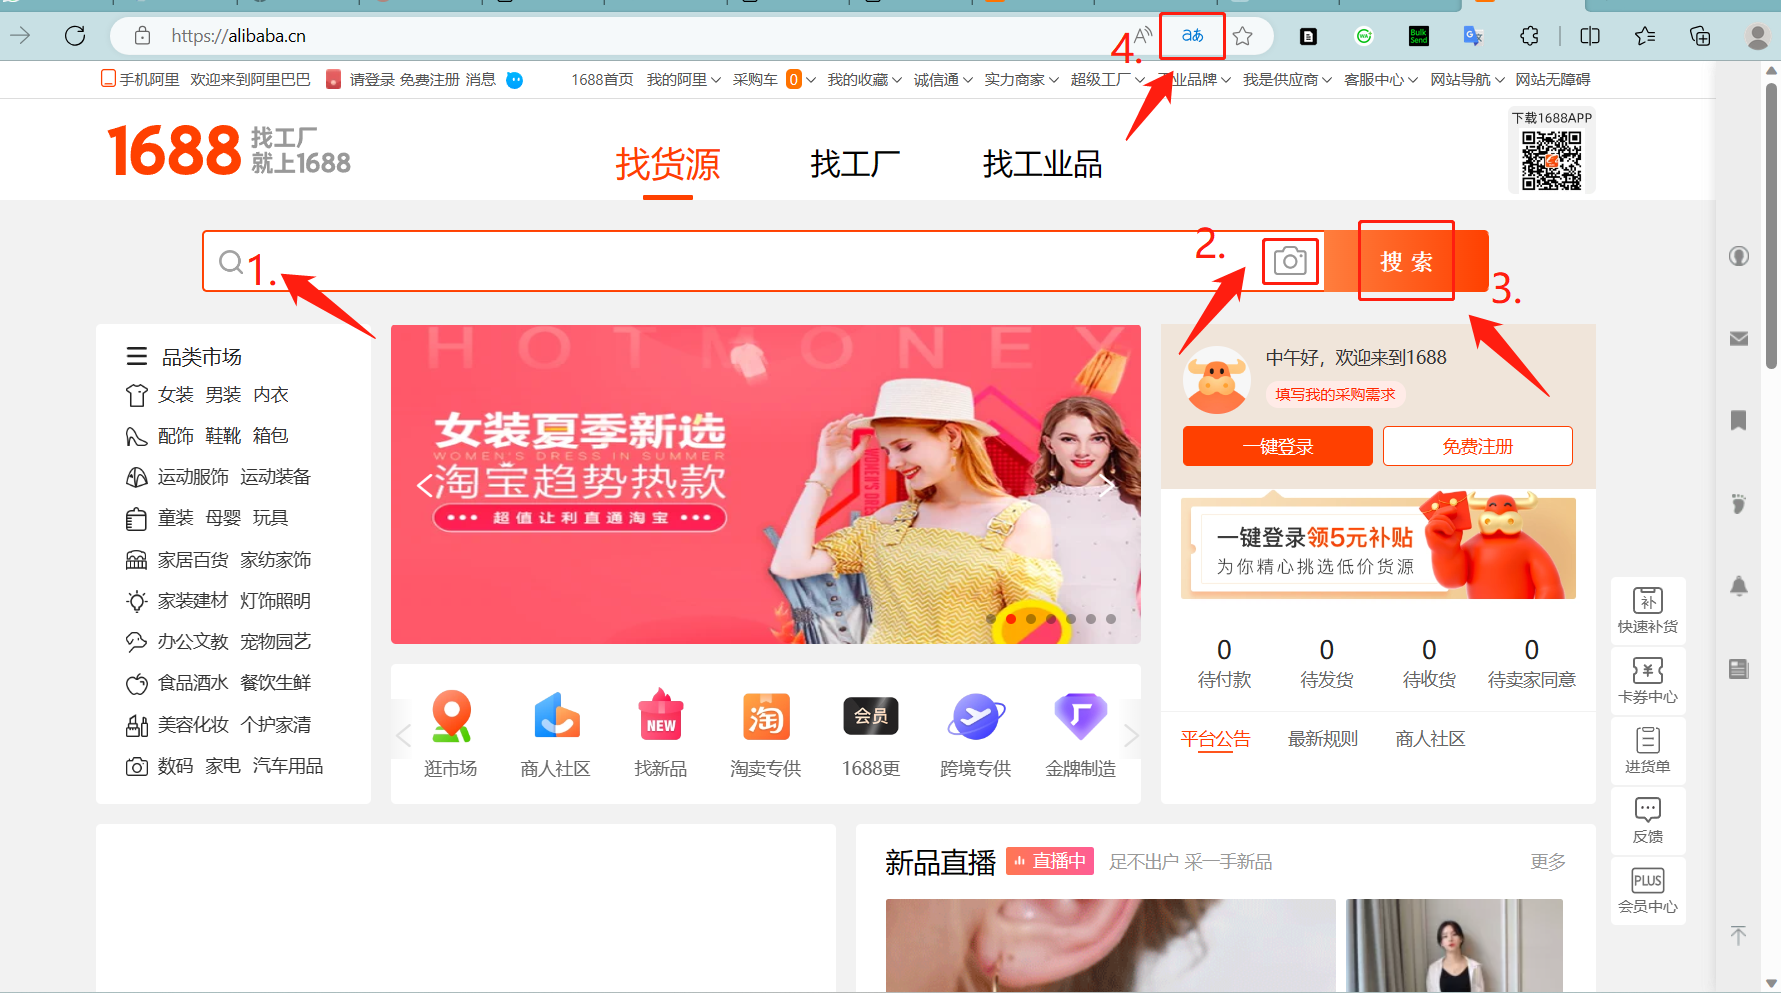
Task: Open the 逛市场 shortcut icon
Action: point(451,717)
